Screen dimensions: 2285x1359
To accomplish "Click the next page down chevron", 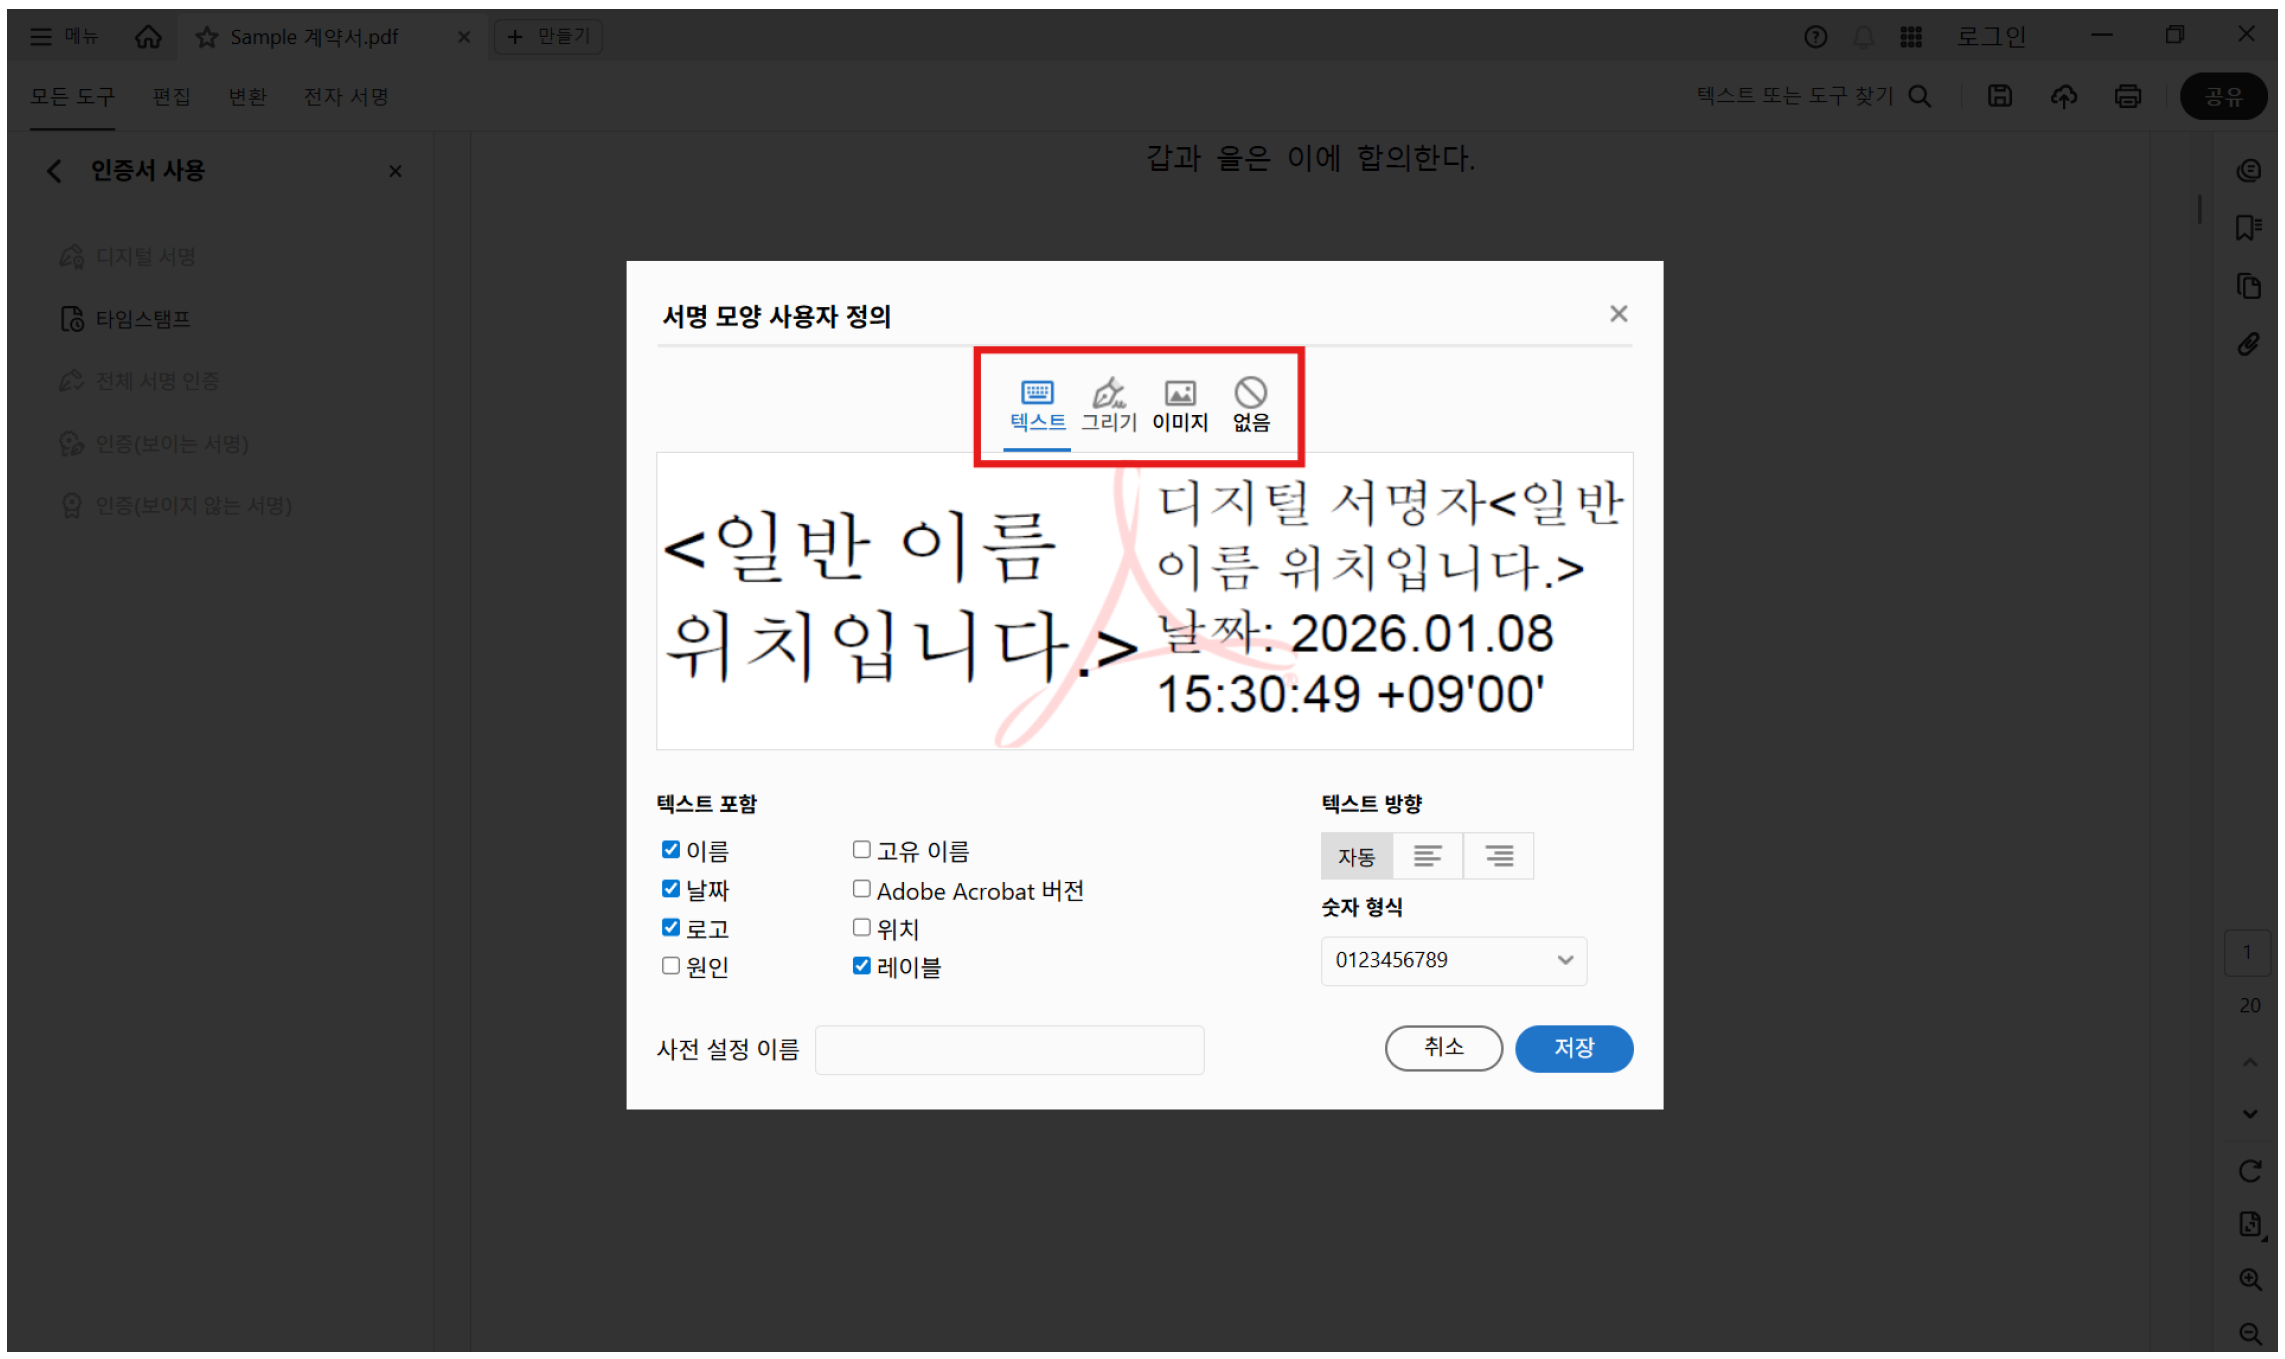I will (2250, 1113).
